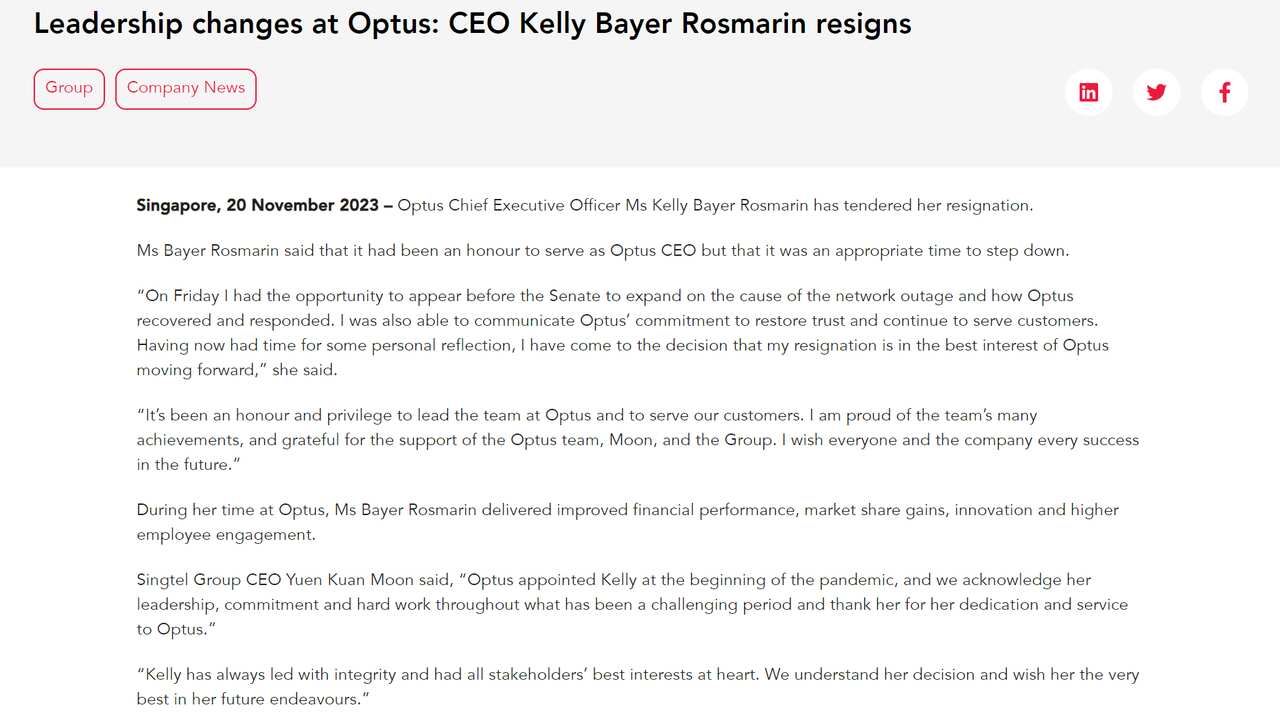Viewport: 1280px width, 725px height.
Task: Click the article headline about Kelly Bayer Rosmarin
Action: point(472,23)
